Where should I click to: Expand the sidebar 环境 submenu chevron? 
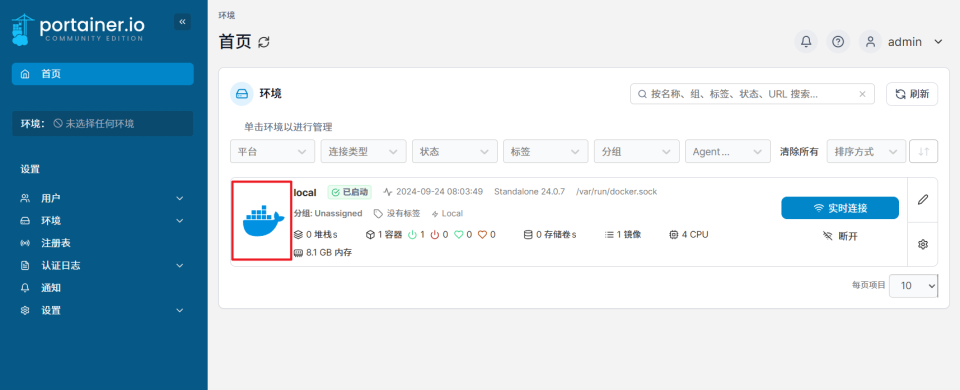point(179,221)
